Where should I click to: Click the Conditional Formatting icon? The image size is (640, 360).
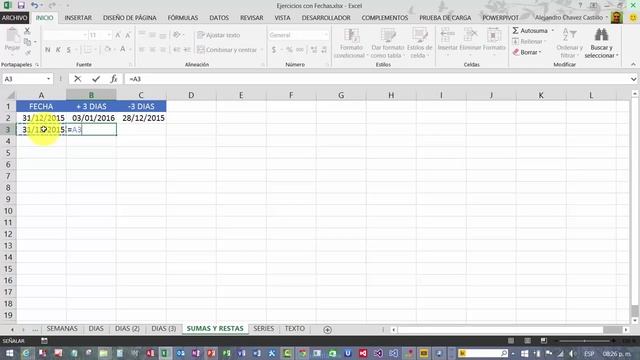350,43
